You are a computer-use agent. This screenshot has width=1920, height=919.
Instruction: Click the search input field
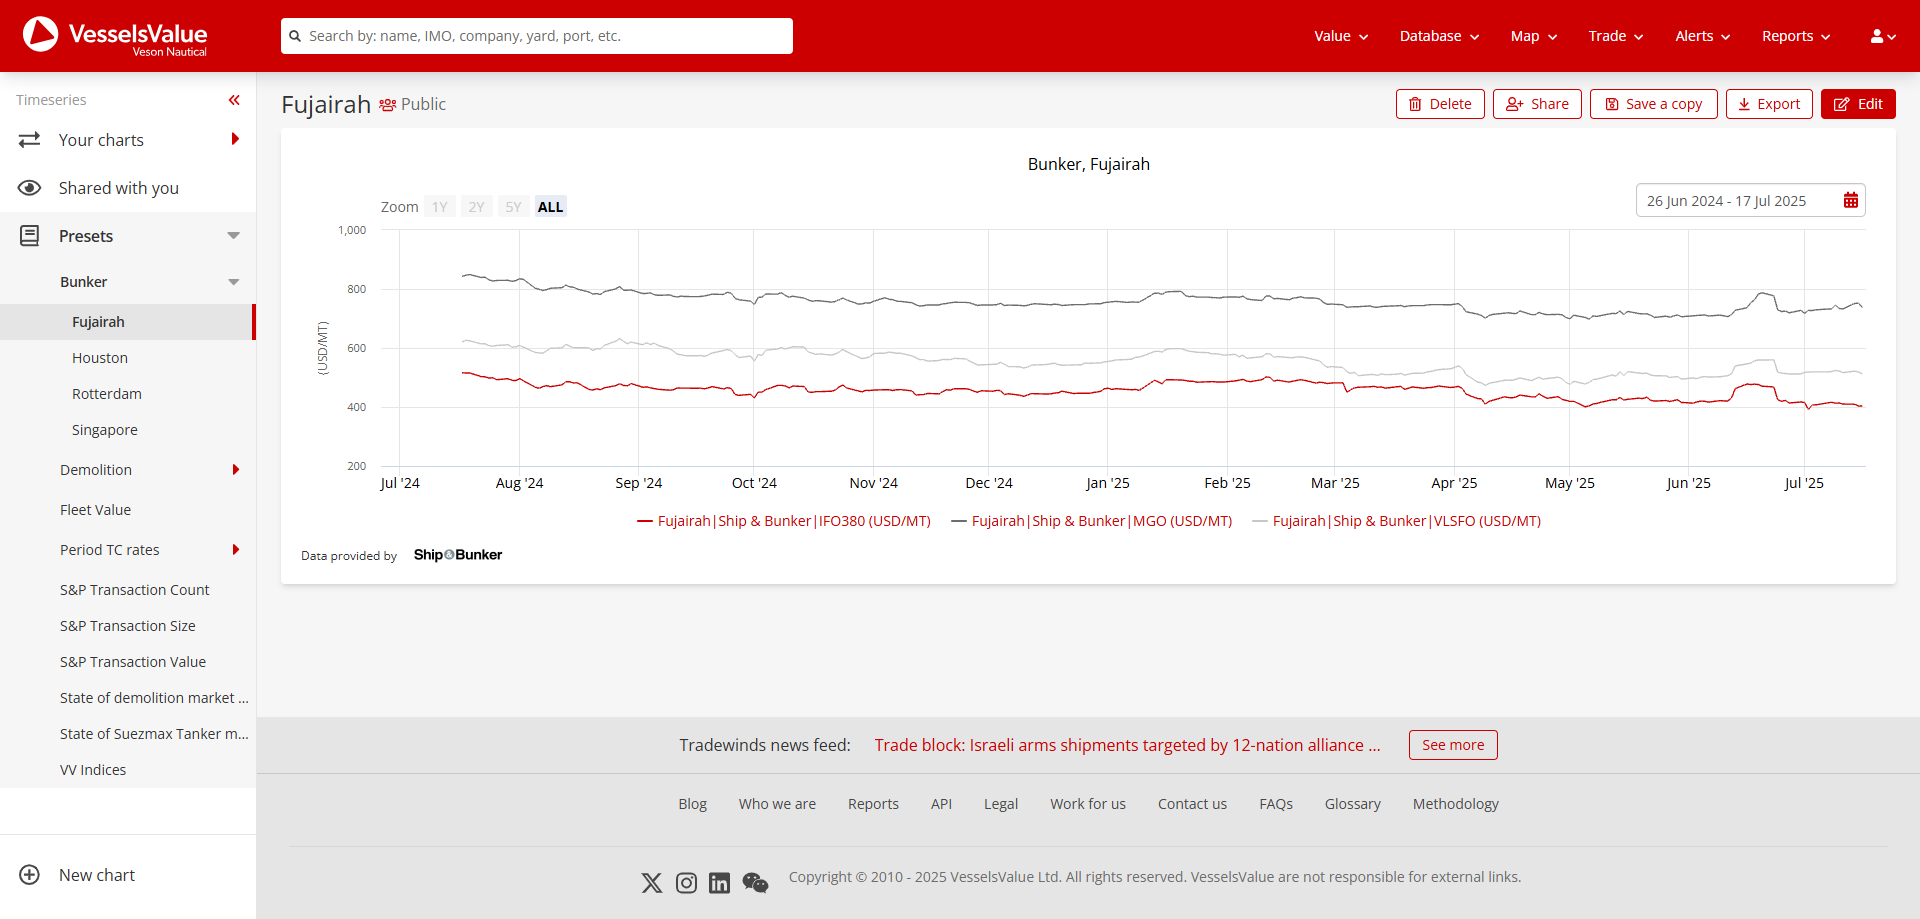click(536, 36)
